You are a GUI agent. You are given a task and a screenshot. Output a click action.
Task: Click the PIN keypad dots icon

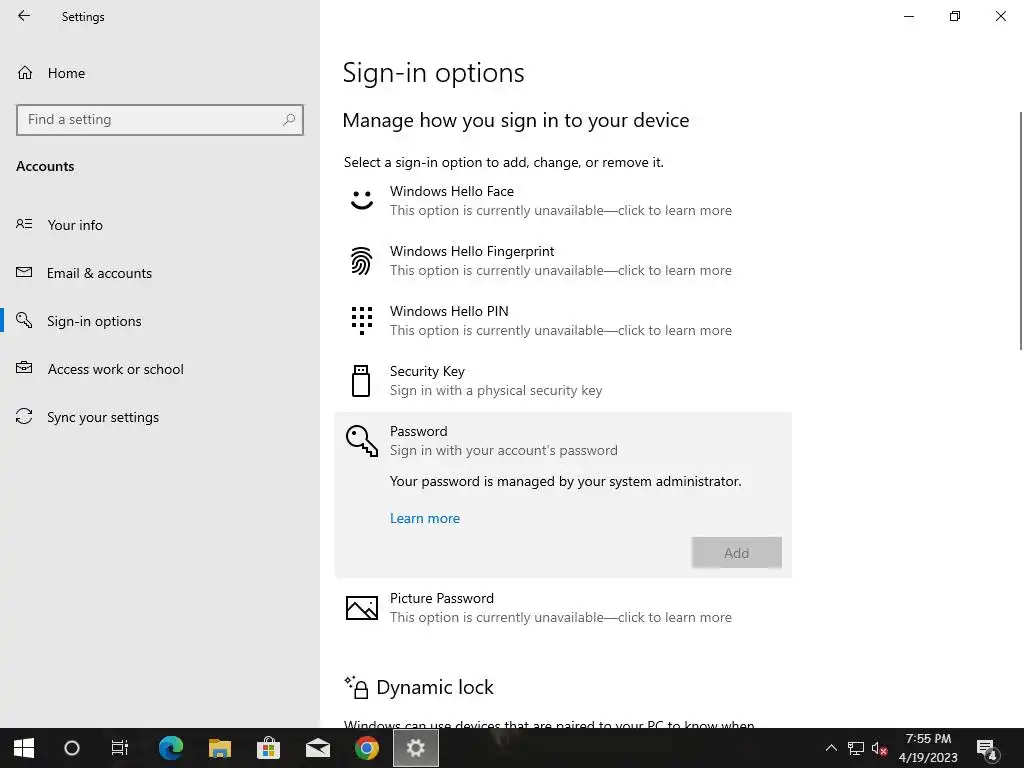[362, 321]
